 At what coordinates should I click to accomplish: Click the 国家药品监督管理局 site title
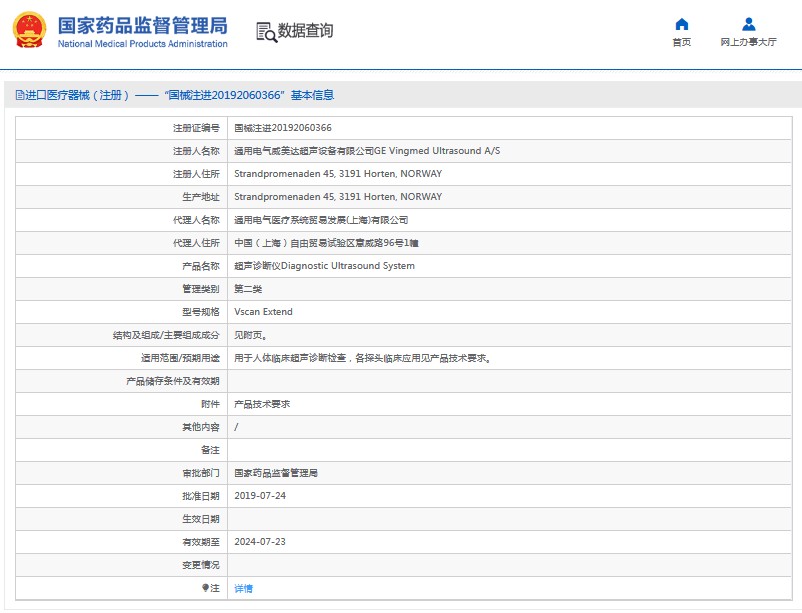coord(142,25)
